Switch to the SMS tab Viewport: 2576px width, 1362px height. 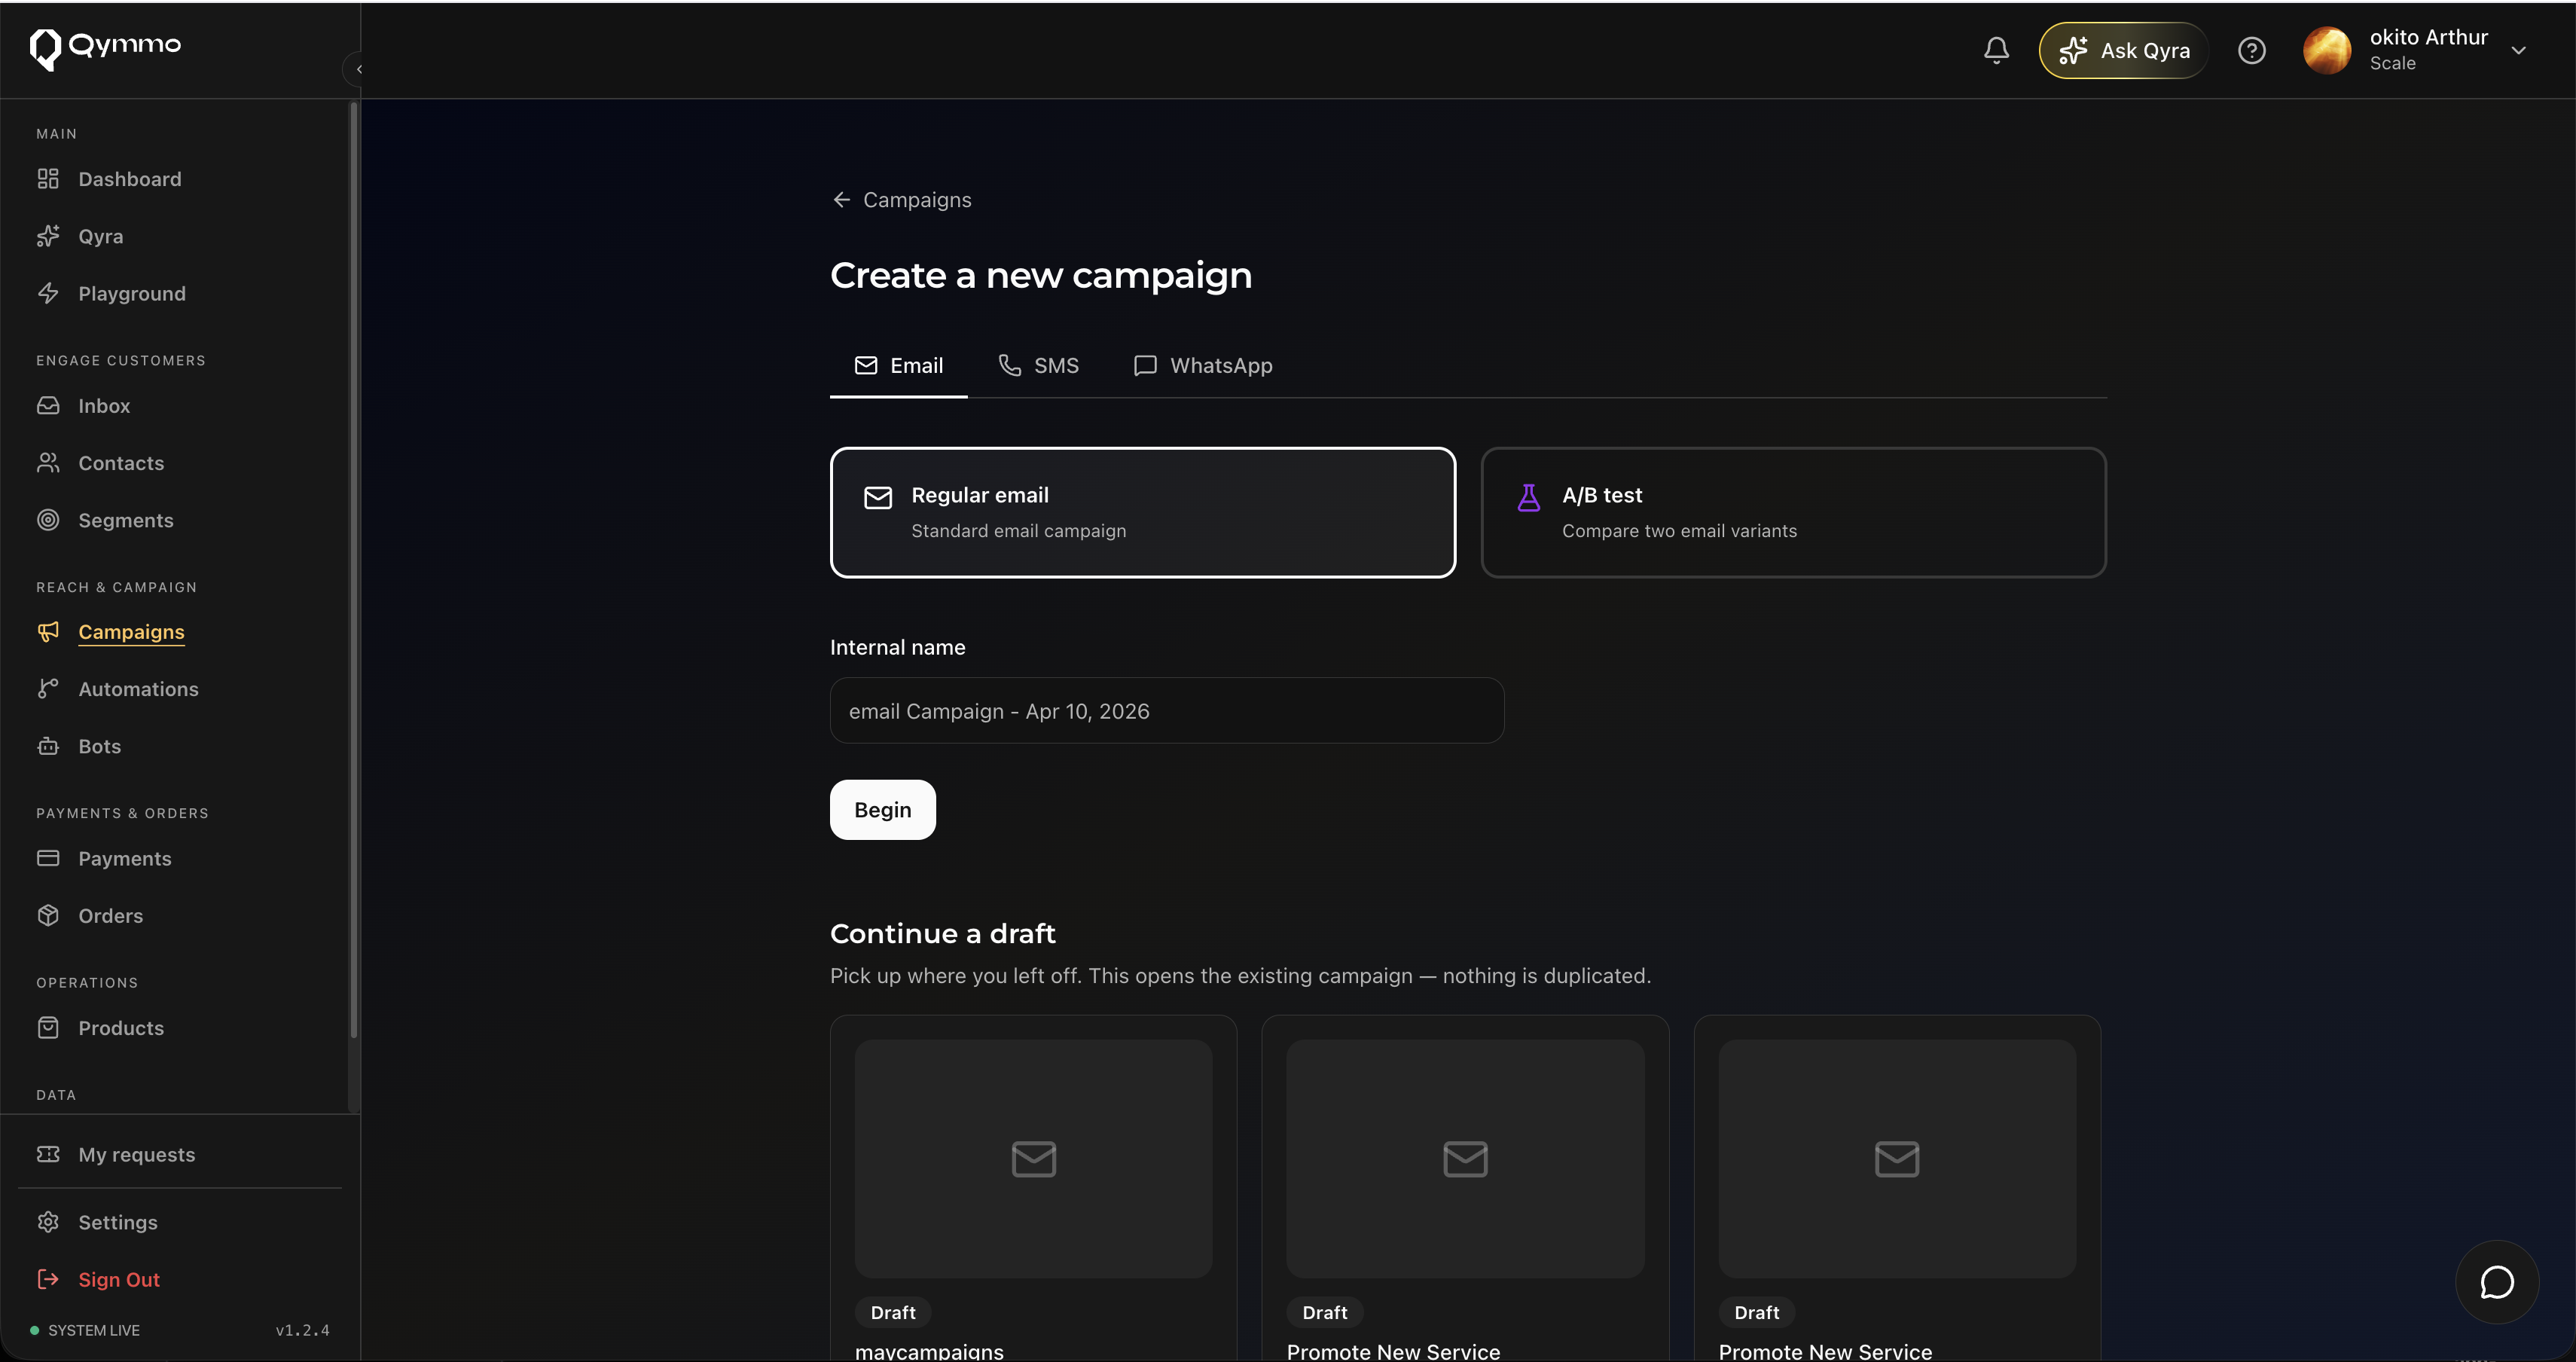1039,366
